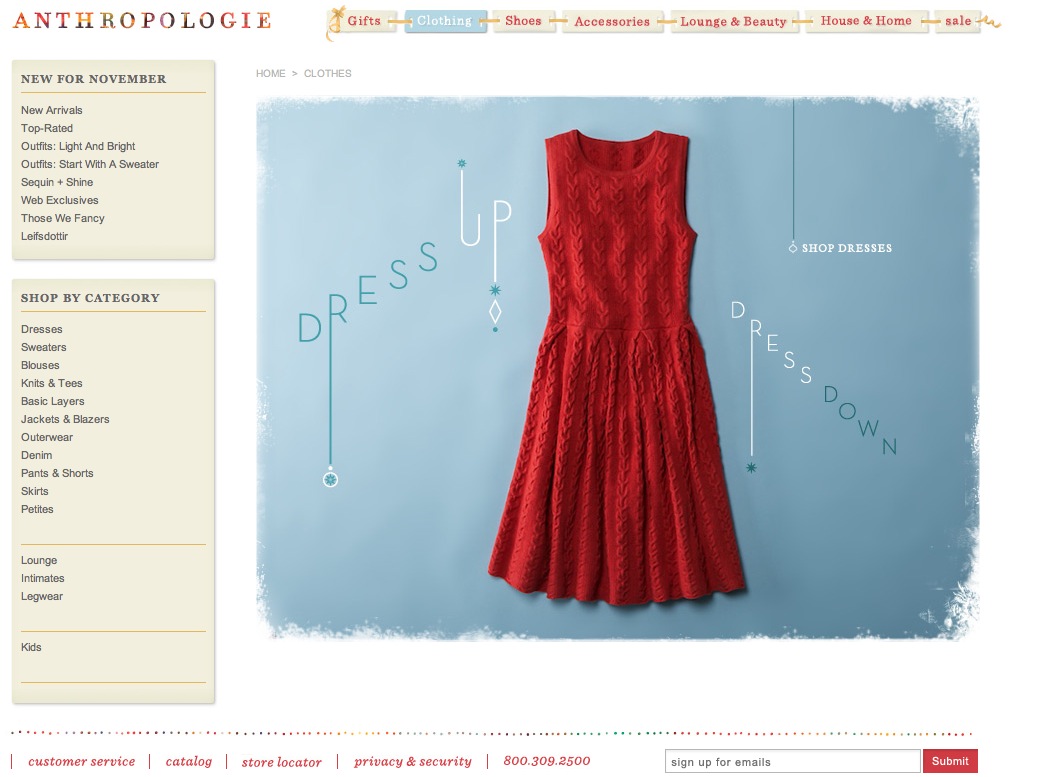Open the sale tab
1046x777 pixels.
(958, 21)
